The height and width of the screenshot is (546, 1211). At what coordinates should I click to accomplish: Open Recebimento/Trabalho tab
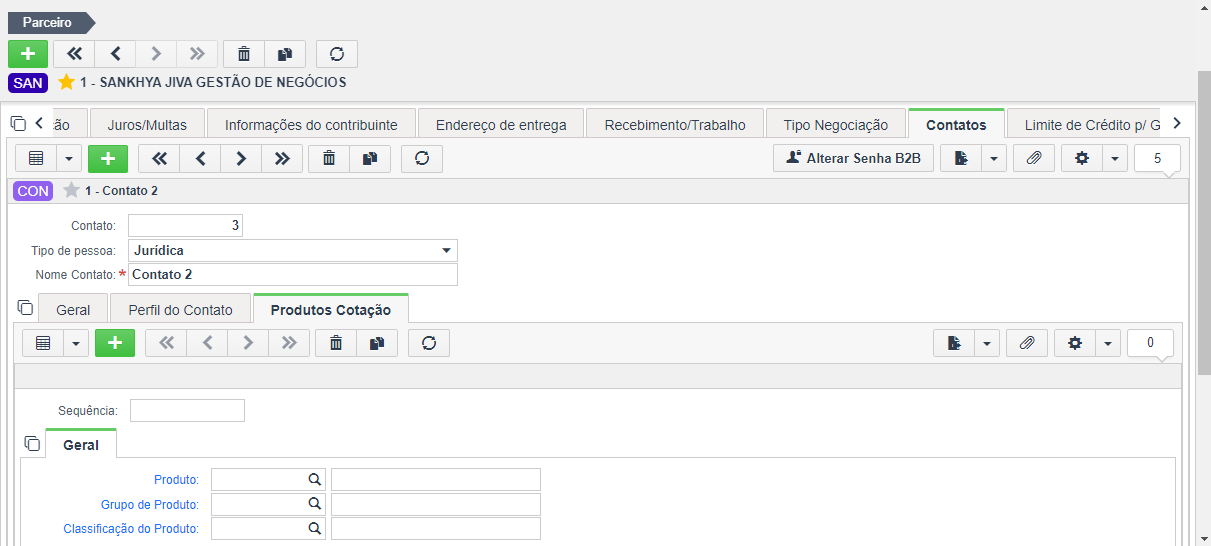coord(675,124)
